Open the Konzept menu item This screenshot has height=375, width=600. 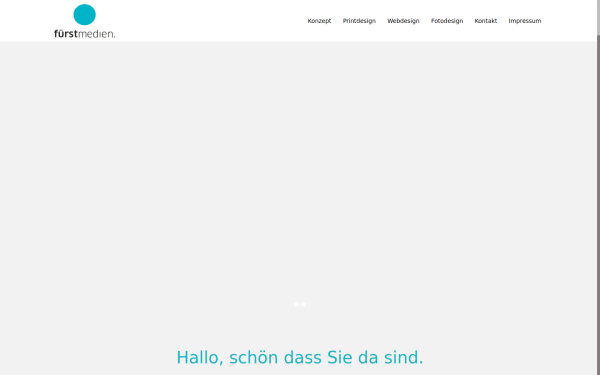[319, 21]
